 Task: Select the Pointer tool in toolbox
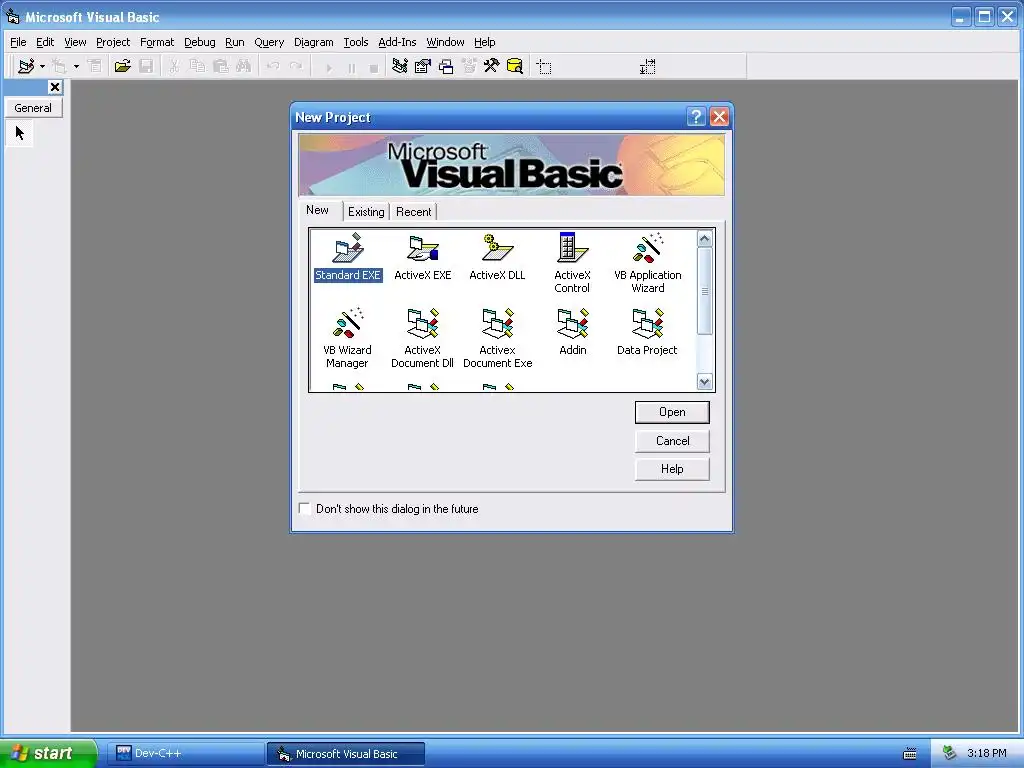pyautogui.click(x=20, y=134)
